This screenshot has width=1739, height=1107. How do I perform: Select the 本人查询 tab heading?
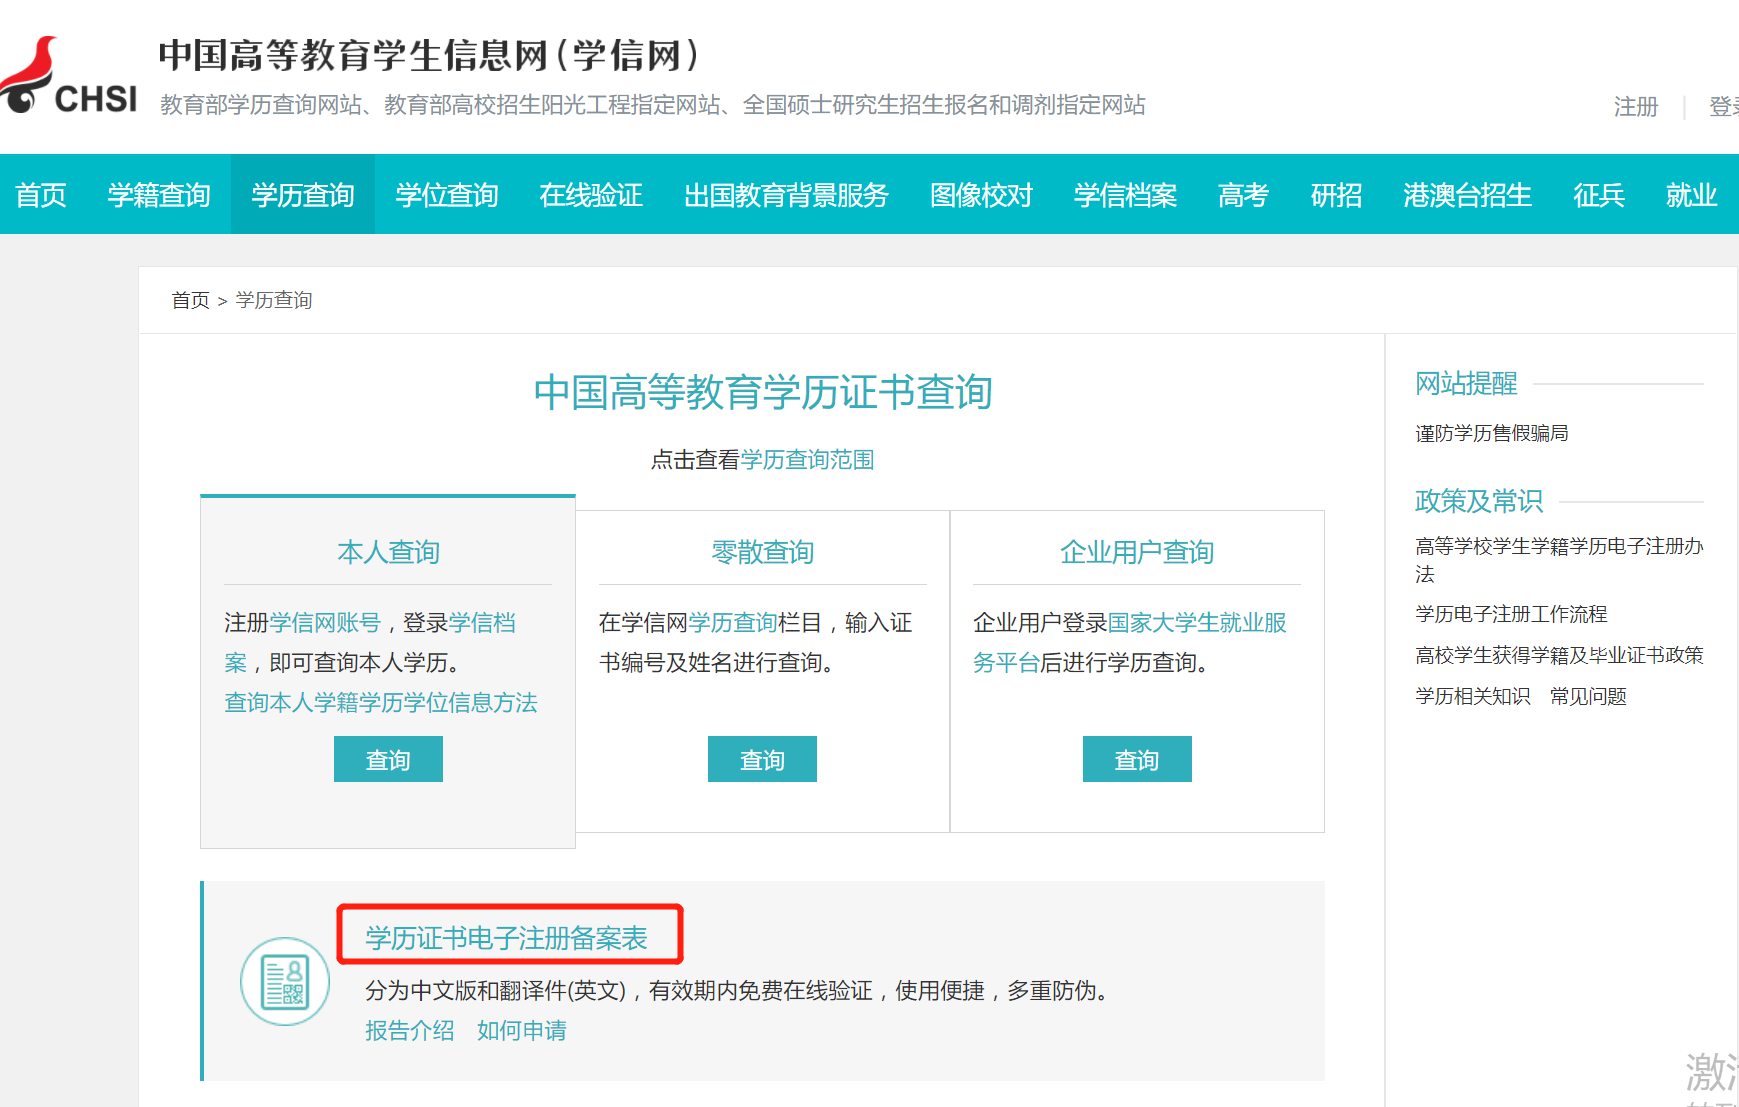tap(388, 552)
